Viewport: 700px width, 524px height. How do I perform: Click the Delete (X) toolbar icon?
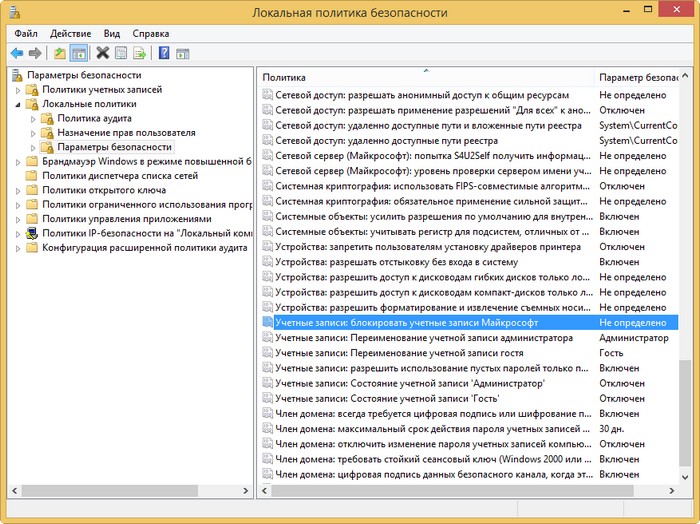[103, 53]
